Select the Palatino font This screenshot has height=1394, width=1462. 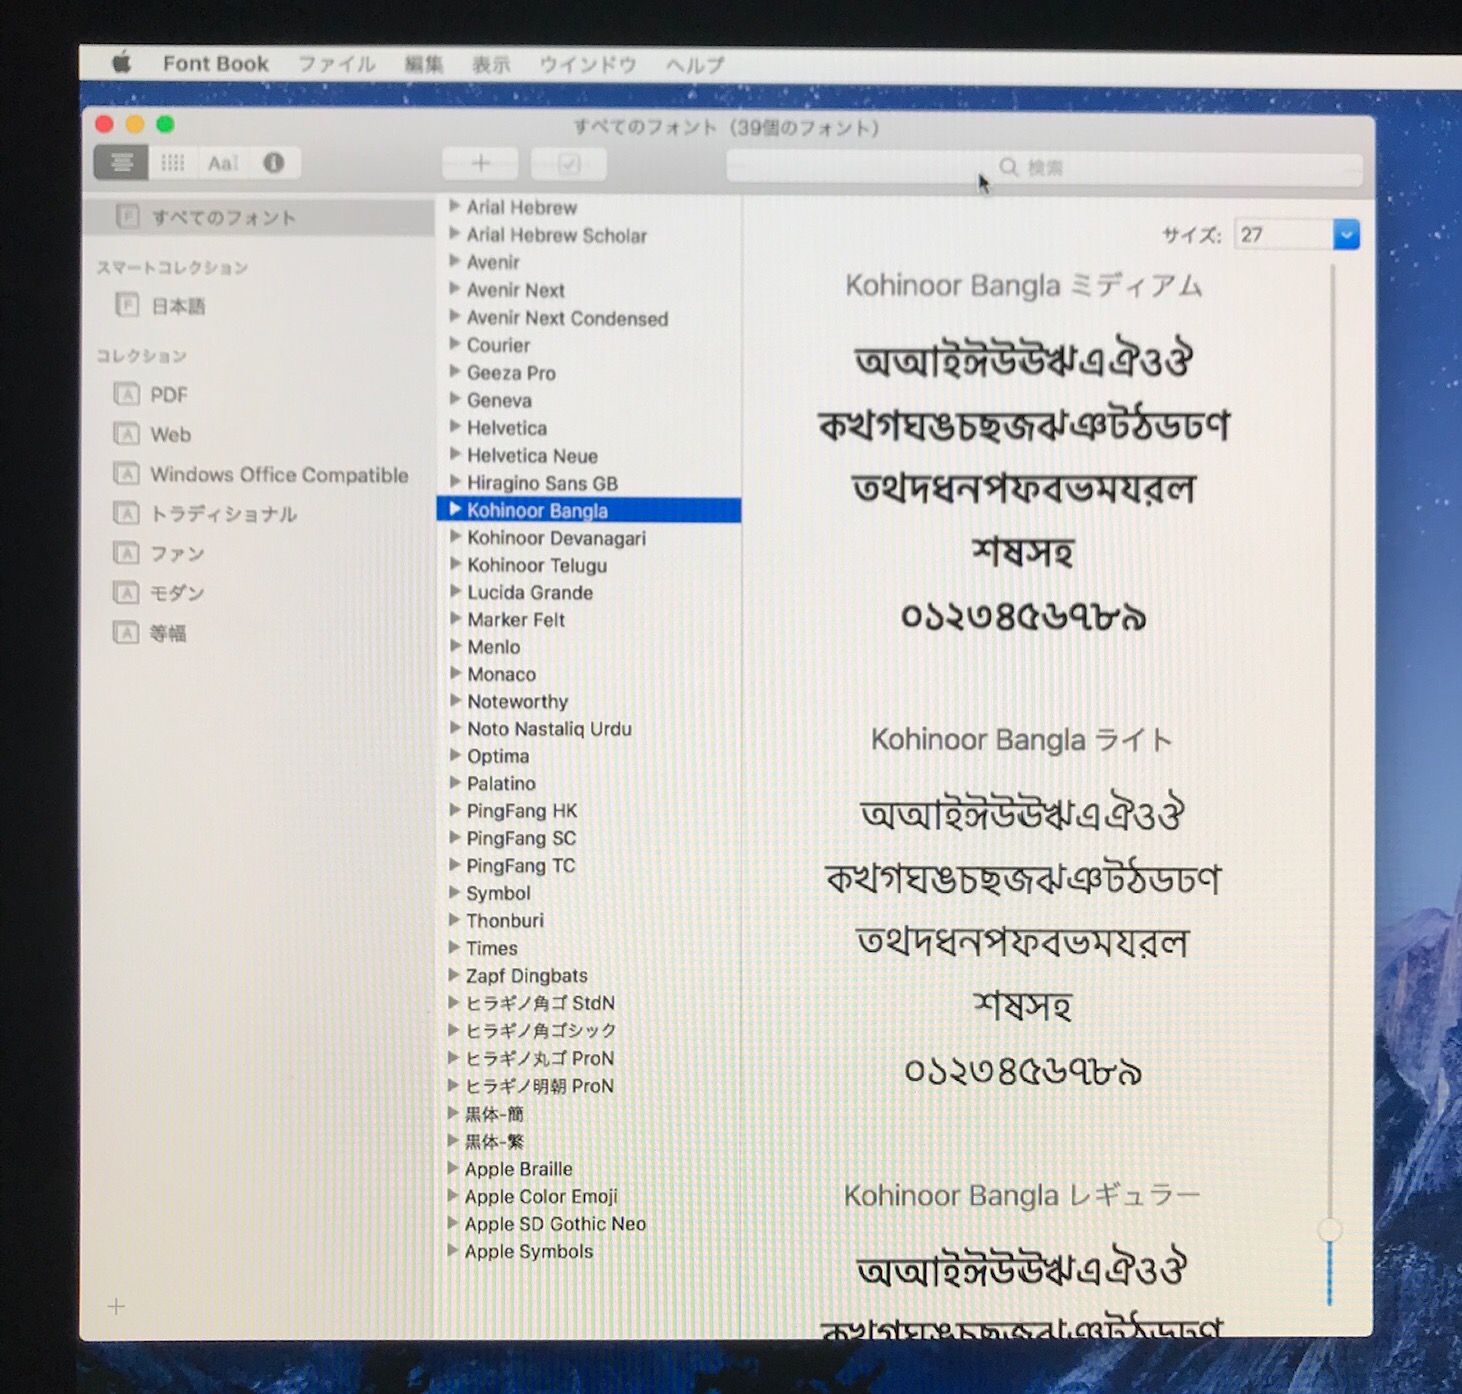pyautogui.click(x=501, y=784)
